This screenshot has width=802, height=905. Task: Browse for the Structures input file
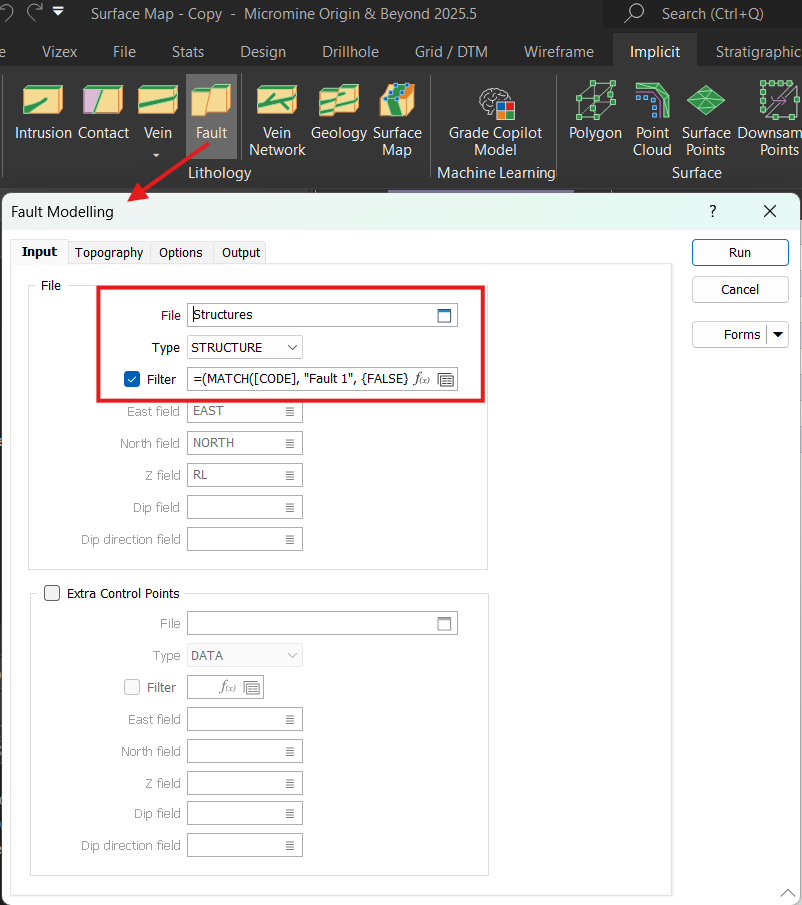coord(445,315)
